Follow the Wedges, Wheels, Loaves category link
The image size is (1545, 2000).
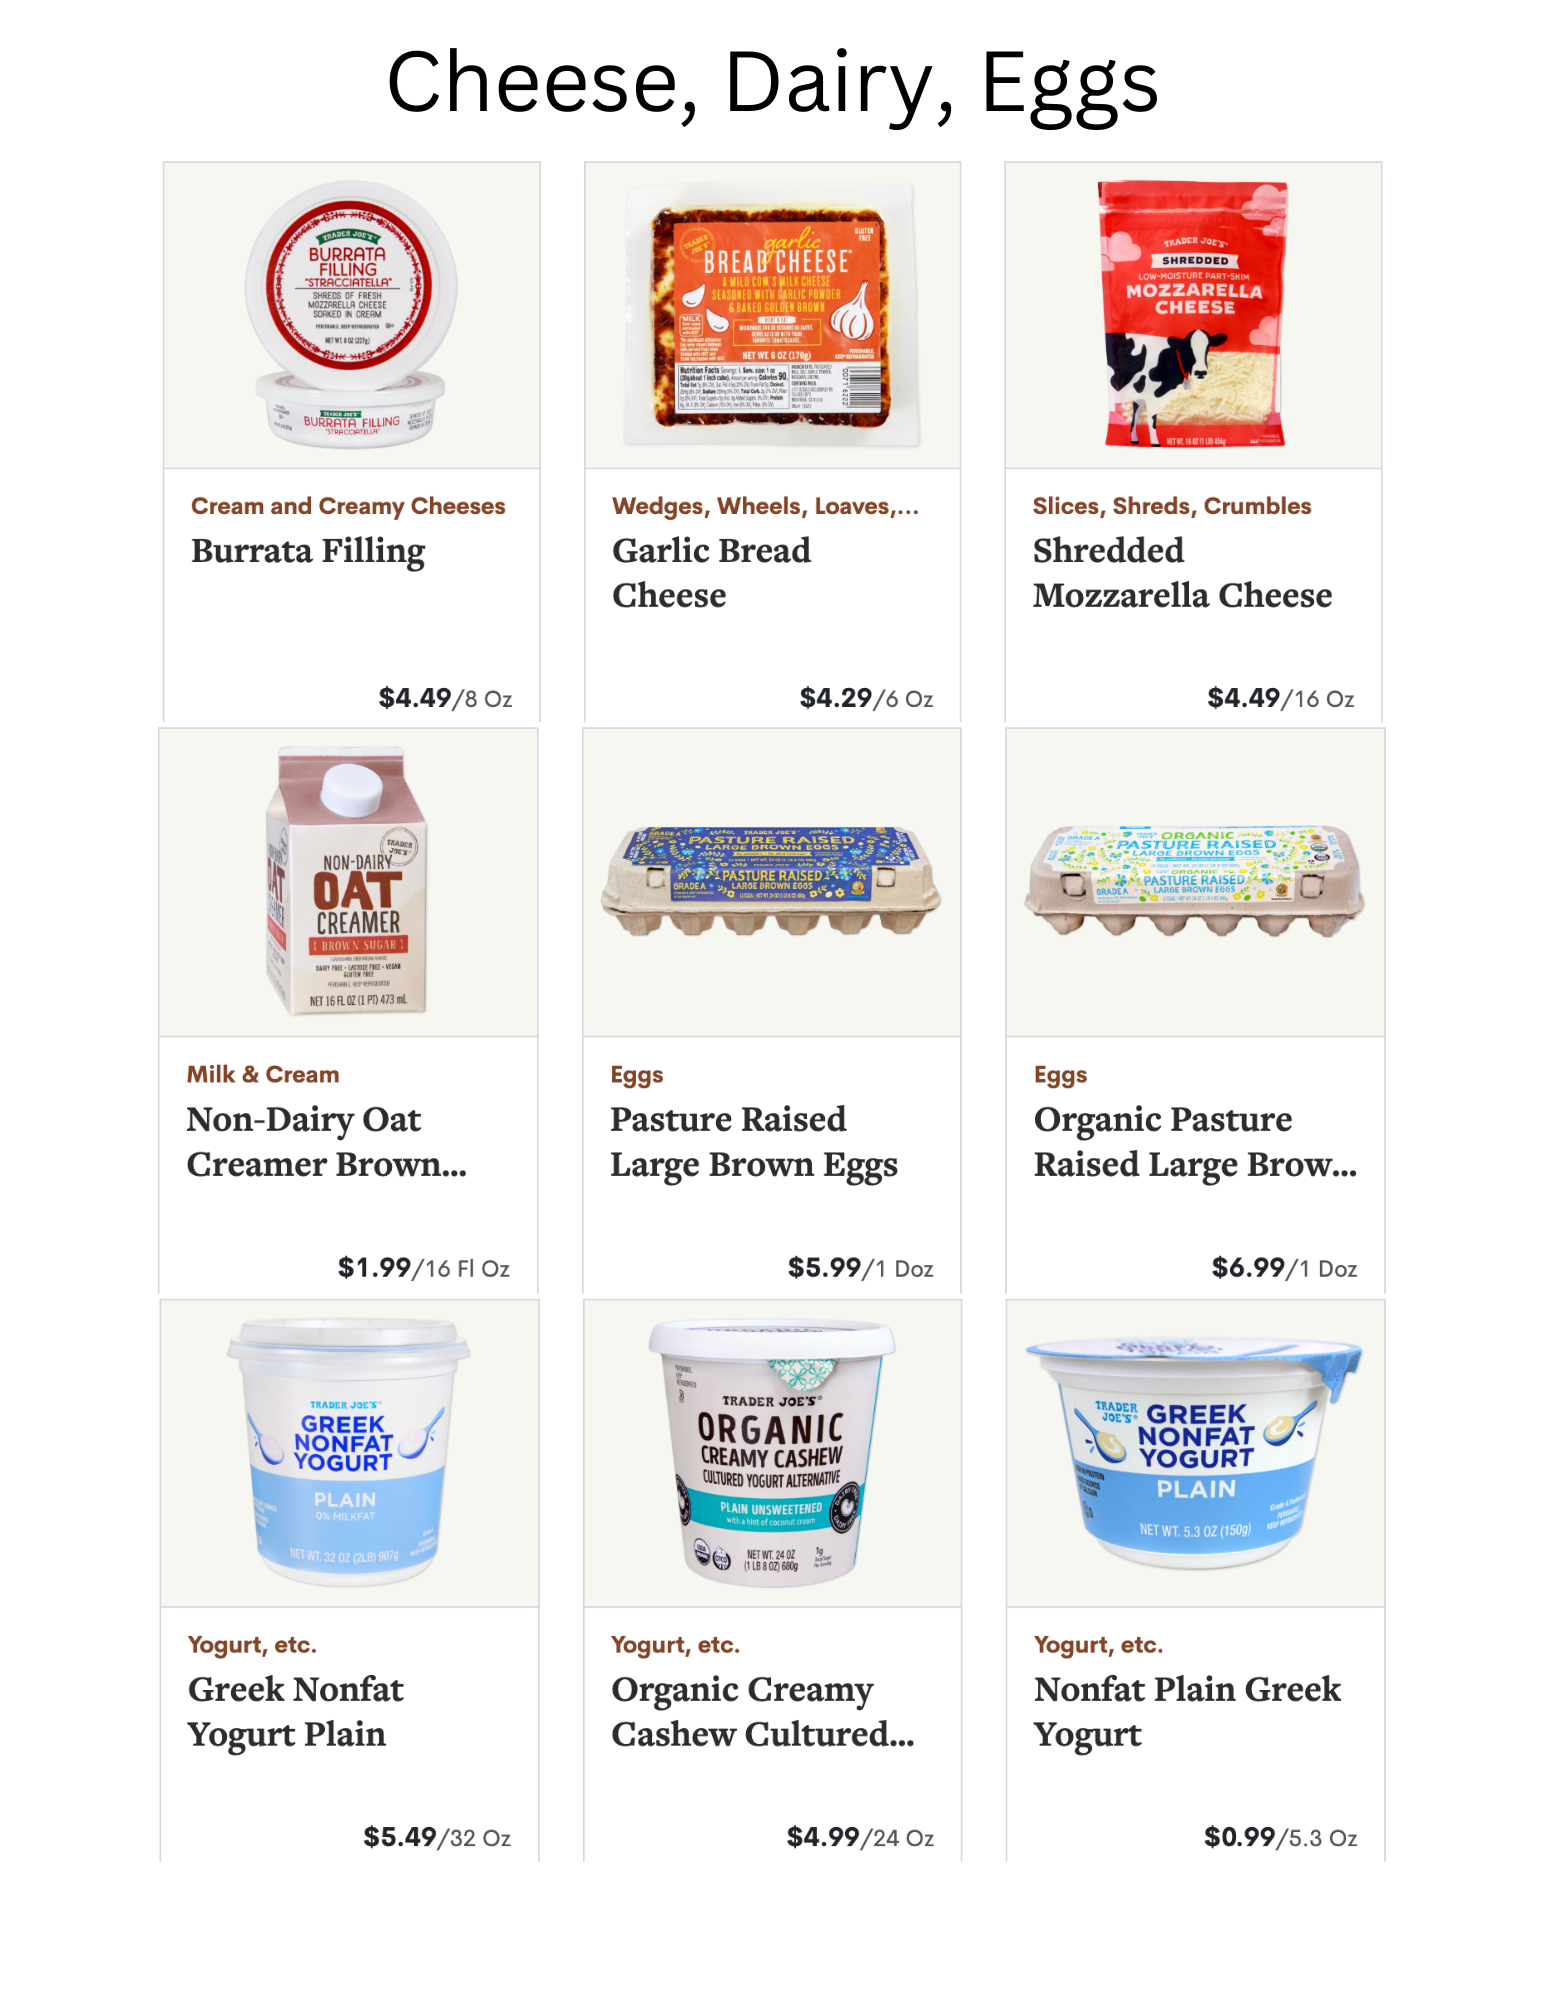click(x=765, y=506)
